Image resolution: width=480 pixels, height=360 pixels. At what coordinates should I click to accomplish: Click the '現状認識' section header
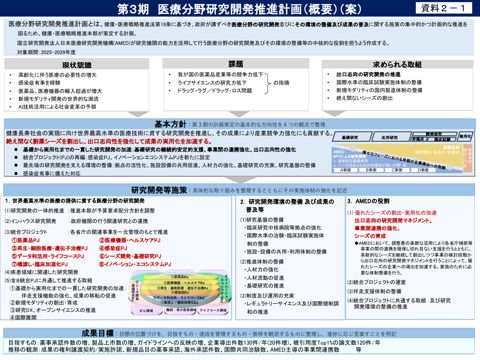[77, 65]
